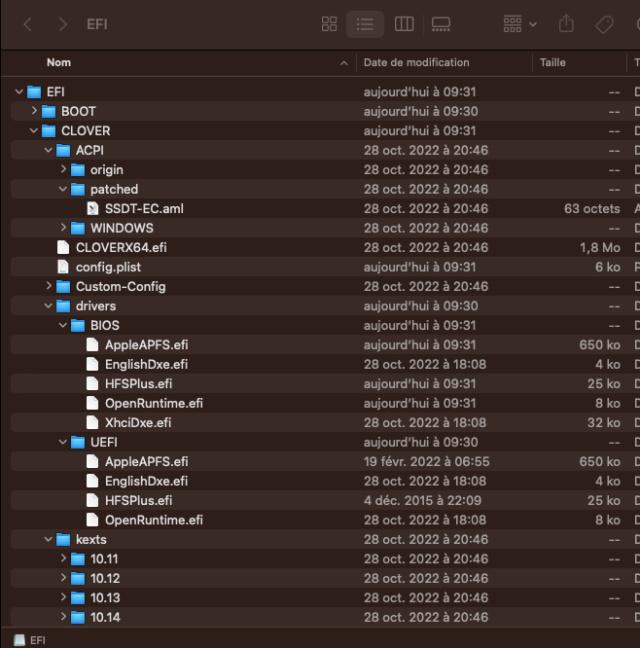The height and width of the screenshot is (648, 640).
Task: Collapse the top-level EFI folder
Action: point(19,91)
